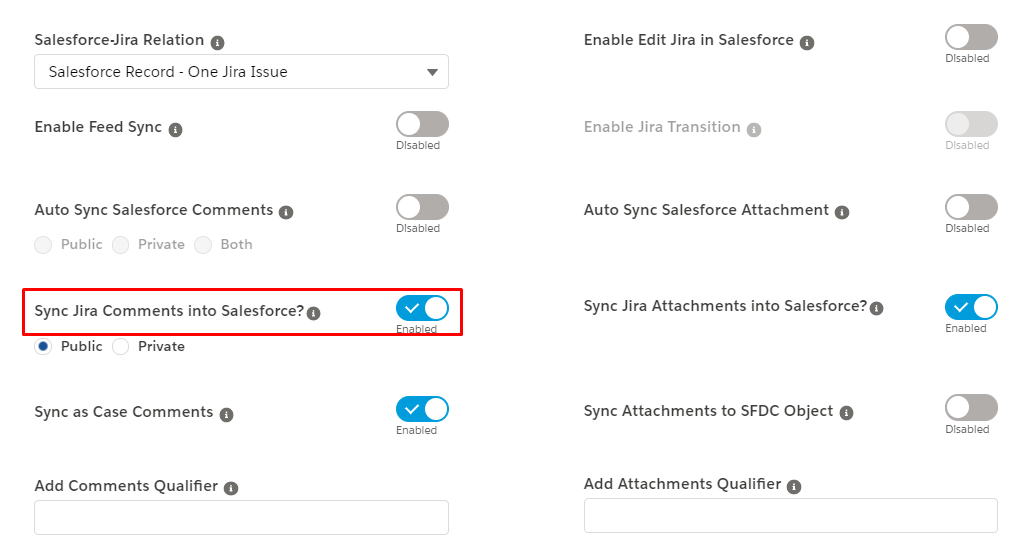Disable Sync Jira Attachments into Salesforce toggle

click(x=971, y=307)
